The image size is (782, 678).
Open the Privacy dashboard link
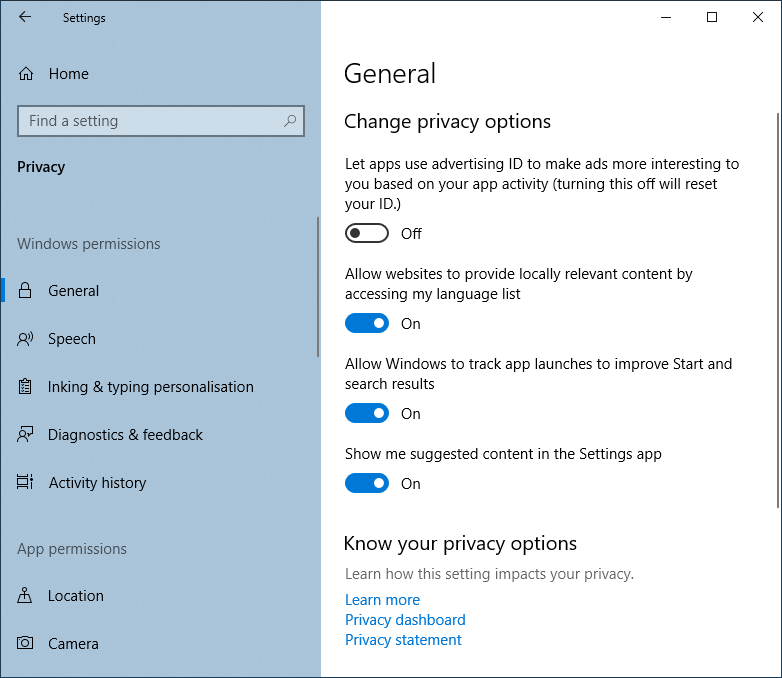click(405, 620)
